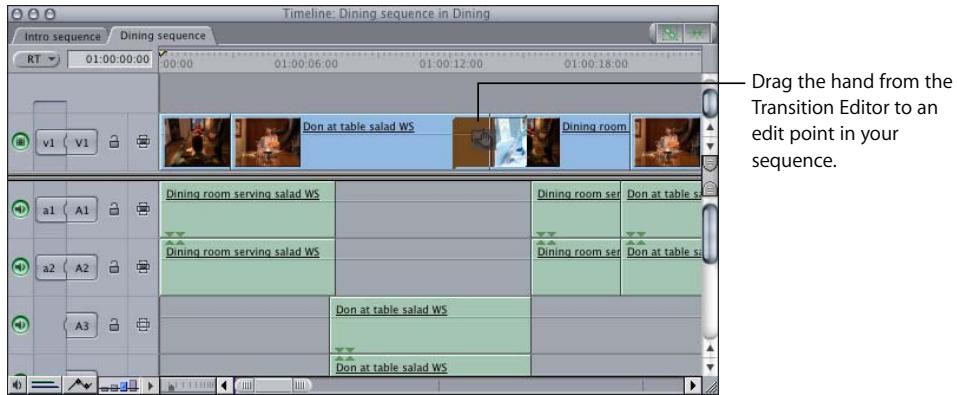Click audio tracks vertical scroll thumb

[x=710, y=234]
